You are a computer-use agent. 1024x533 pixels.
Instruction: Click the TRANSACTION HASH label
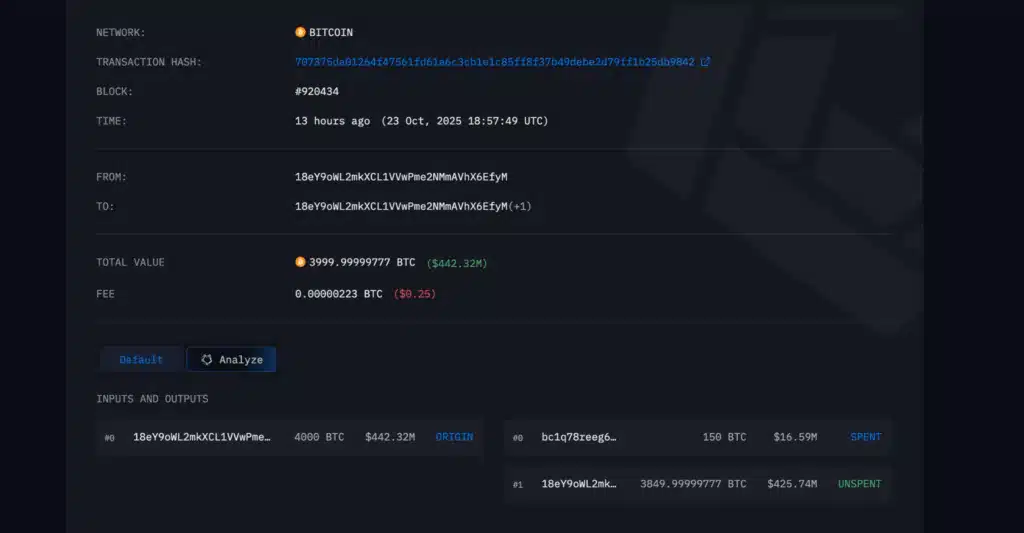[149, 62]
